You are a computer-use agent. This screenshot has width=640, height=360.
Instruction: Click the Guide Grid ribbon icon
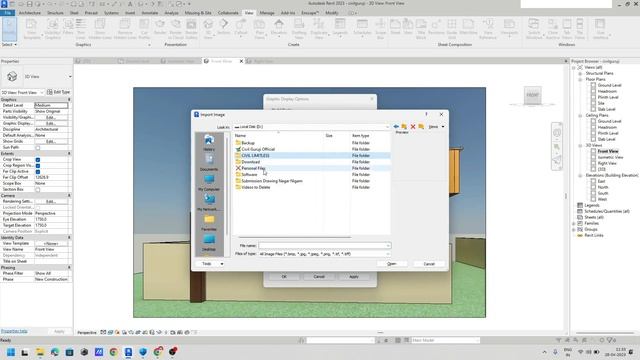click(x=452, y=29)
